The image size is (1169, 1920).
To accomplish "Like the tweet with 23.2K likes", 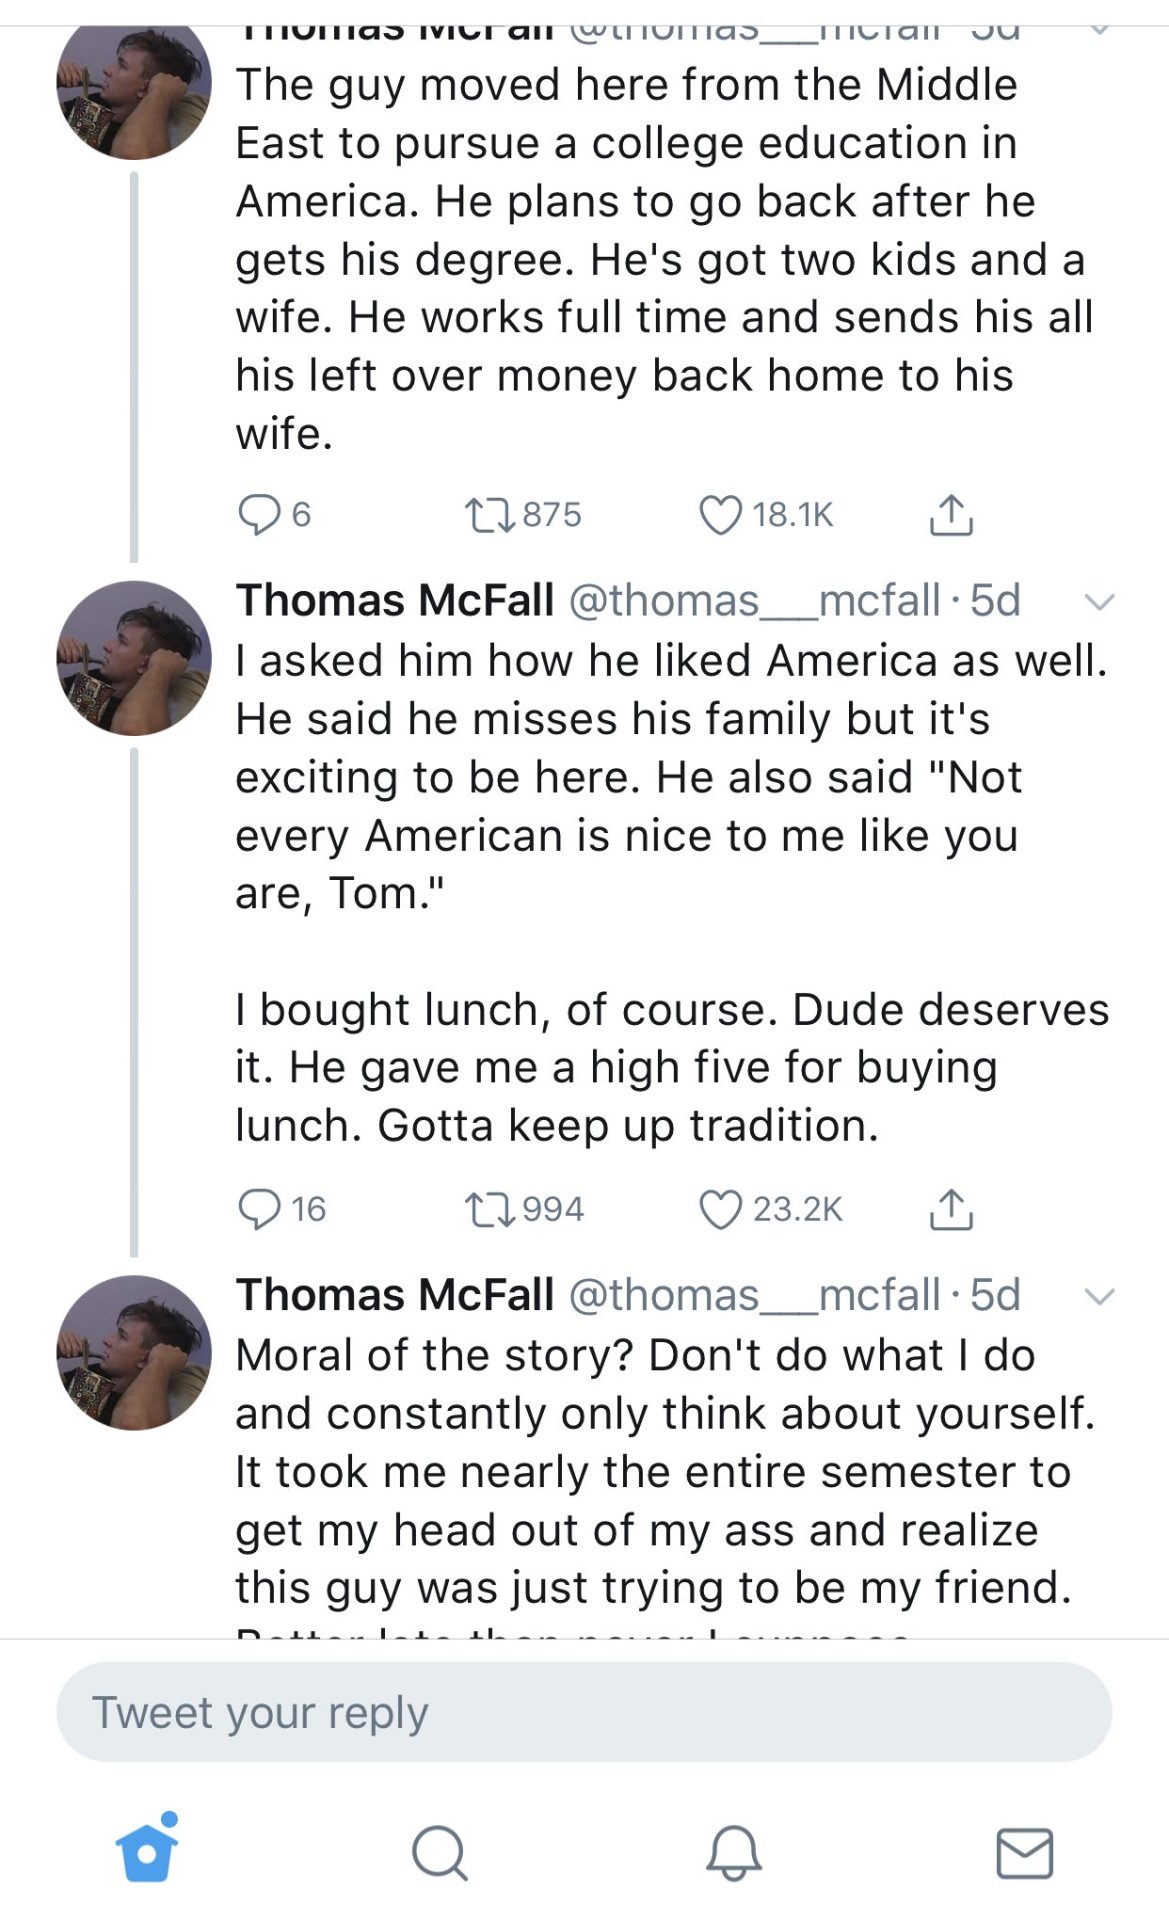I will click(x=720, y=1209).
